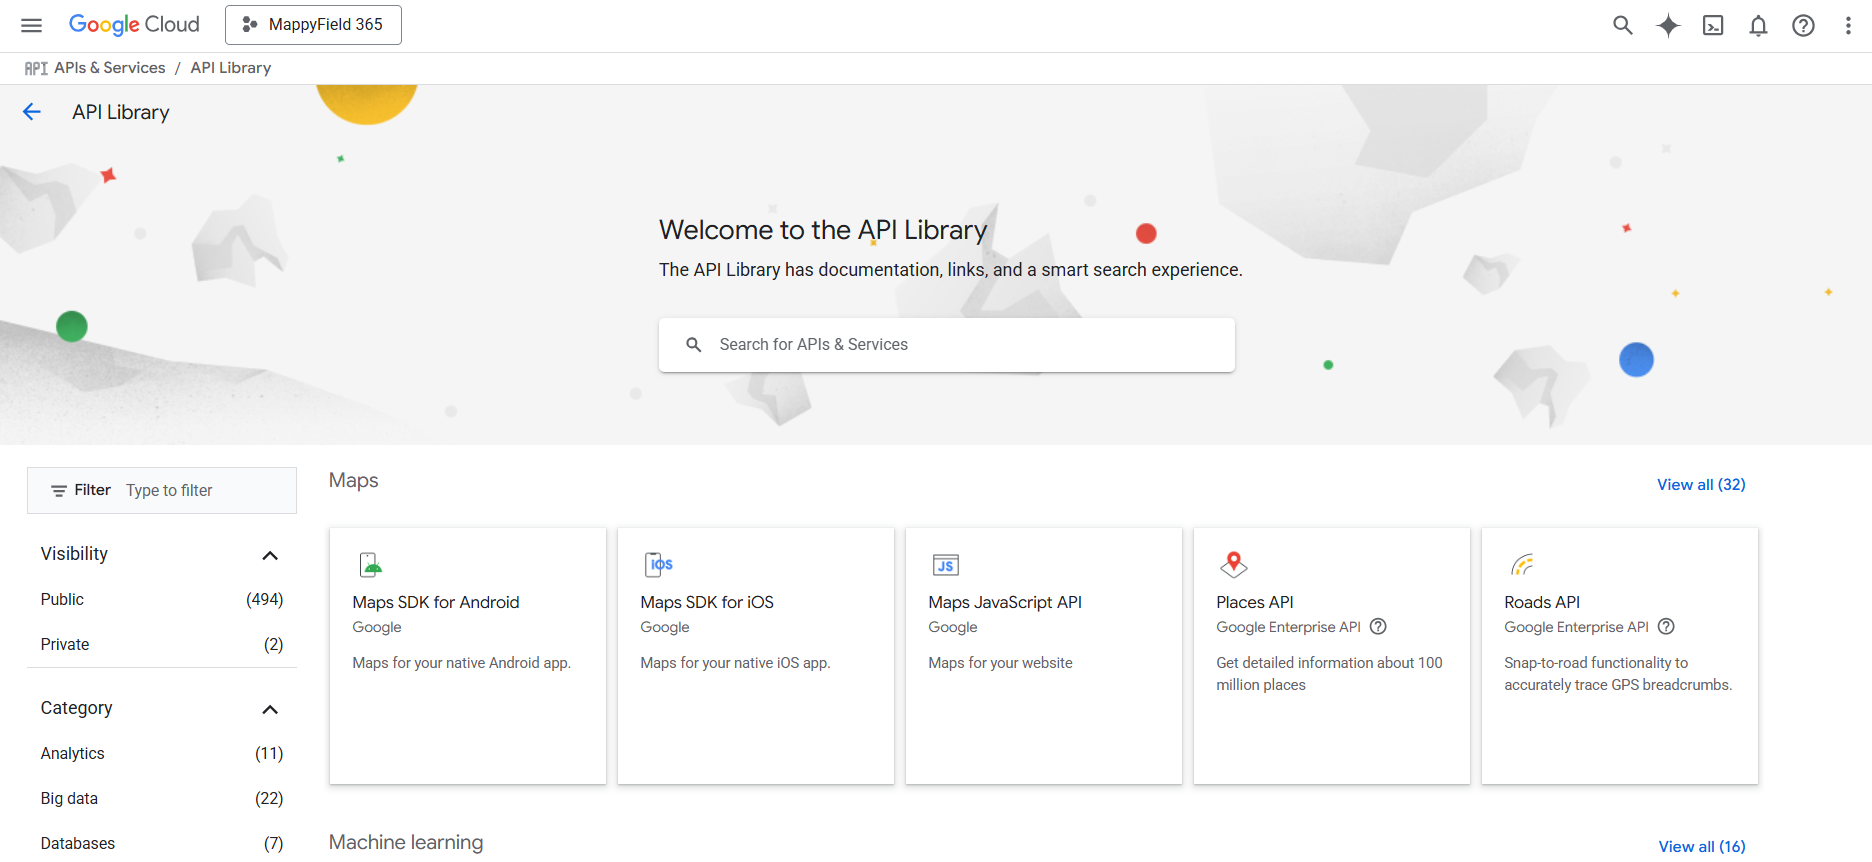This screenshot has height=862, width=1872.
Task: Click the search magnifier icon in header
Action: pyautogui.click(x=1622, y=25)
